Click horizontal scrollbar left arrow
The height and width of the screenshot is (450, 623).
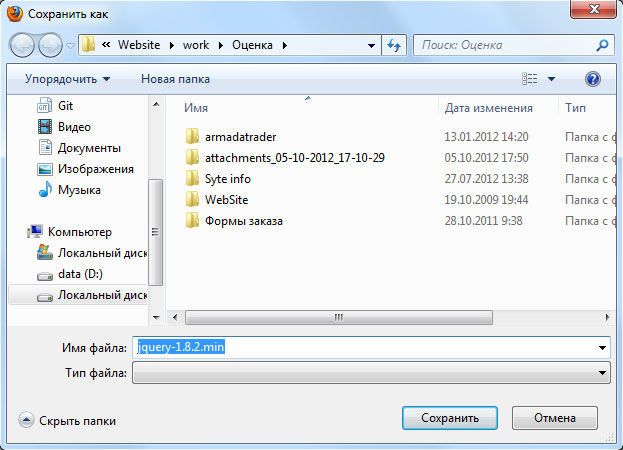pos(175,317)
